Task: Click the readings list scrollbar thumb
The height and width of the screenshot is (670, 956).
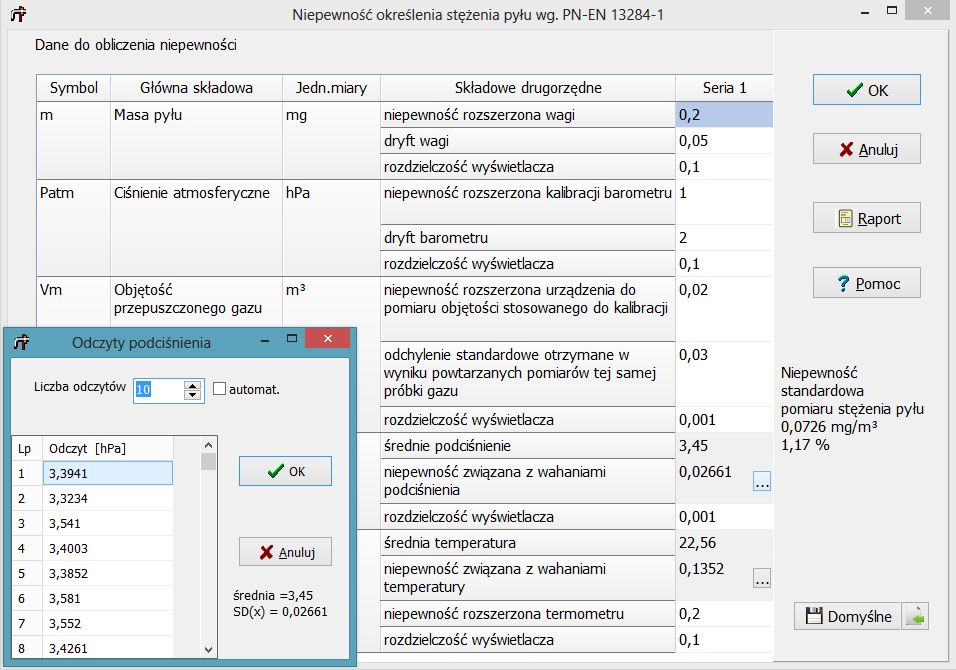Action: (x=209, y=462)
